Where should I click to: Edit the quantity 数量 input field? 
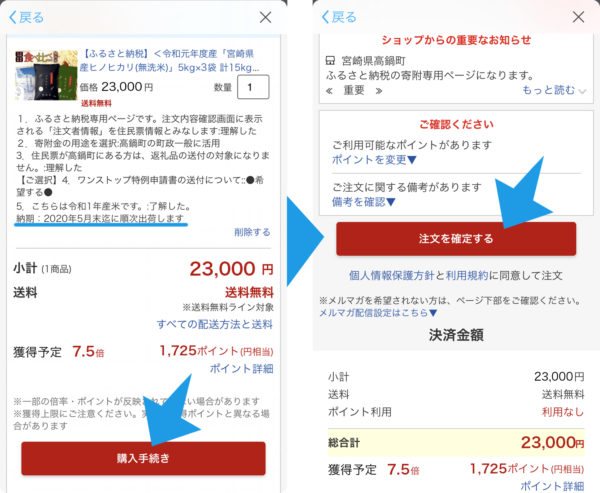coord(253,87)
